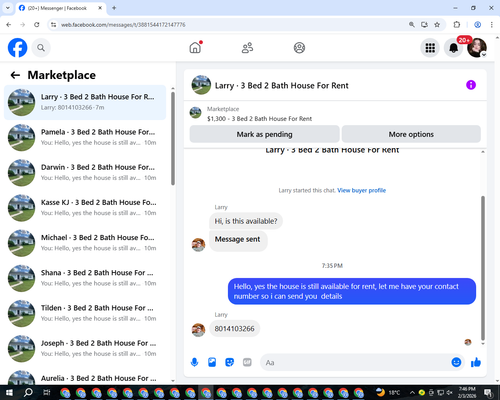Choose a sticker icon
The width and height of the screenshot is (500, 400).
tap(230, 362)
